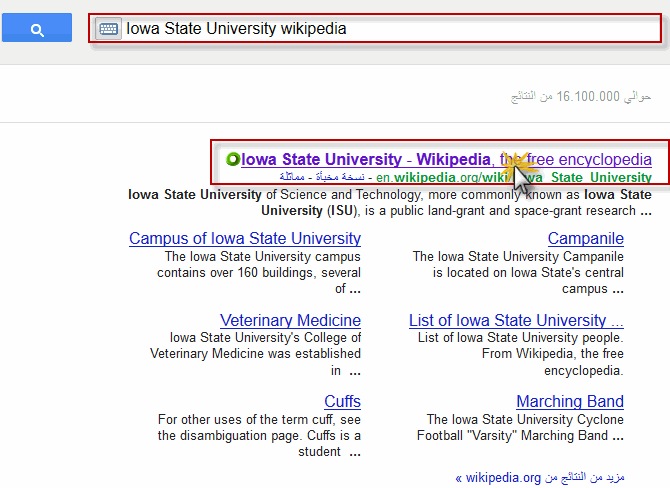The height and width of the screenshot is (488, 670).
Task: Click text 'contains over 160 buildings, several'
Action: [259, 273]
